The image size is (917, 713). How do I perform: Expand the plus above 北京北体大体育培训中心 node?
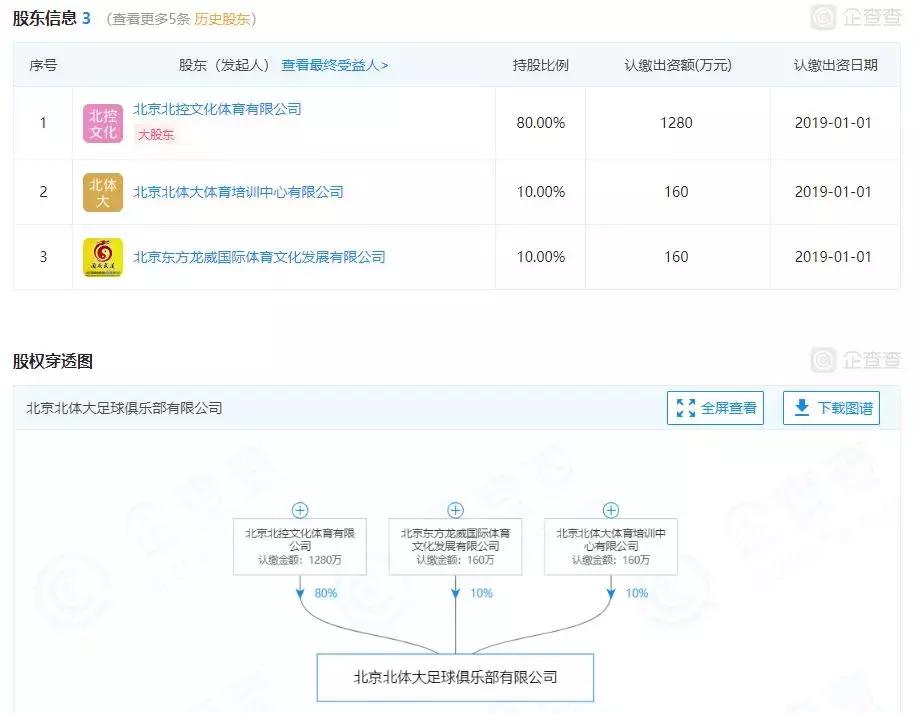coord(611,509)
